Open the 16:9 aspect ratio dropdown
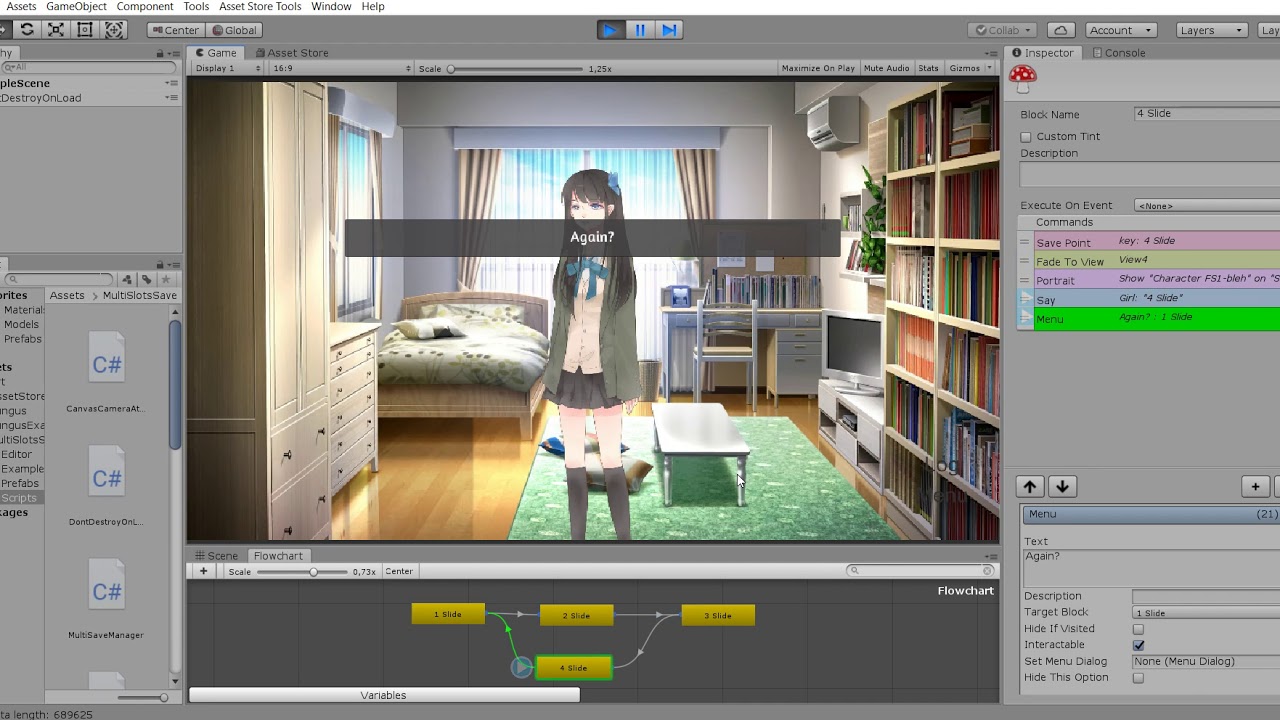 (341, 68)
